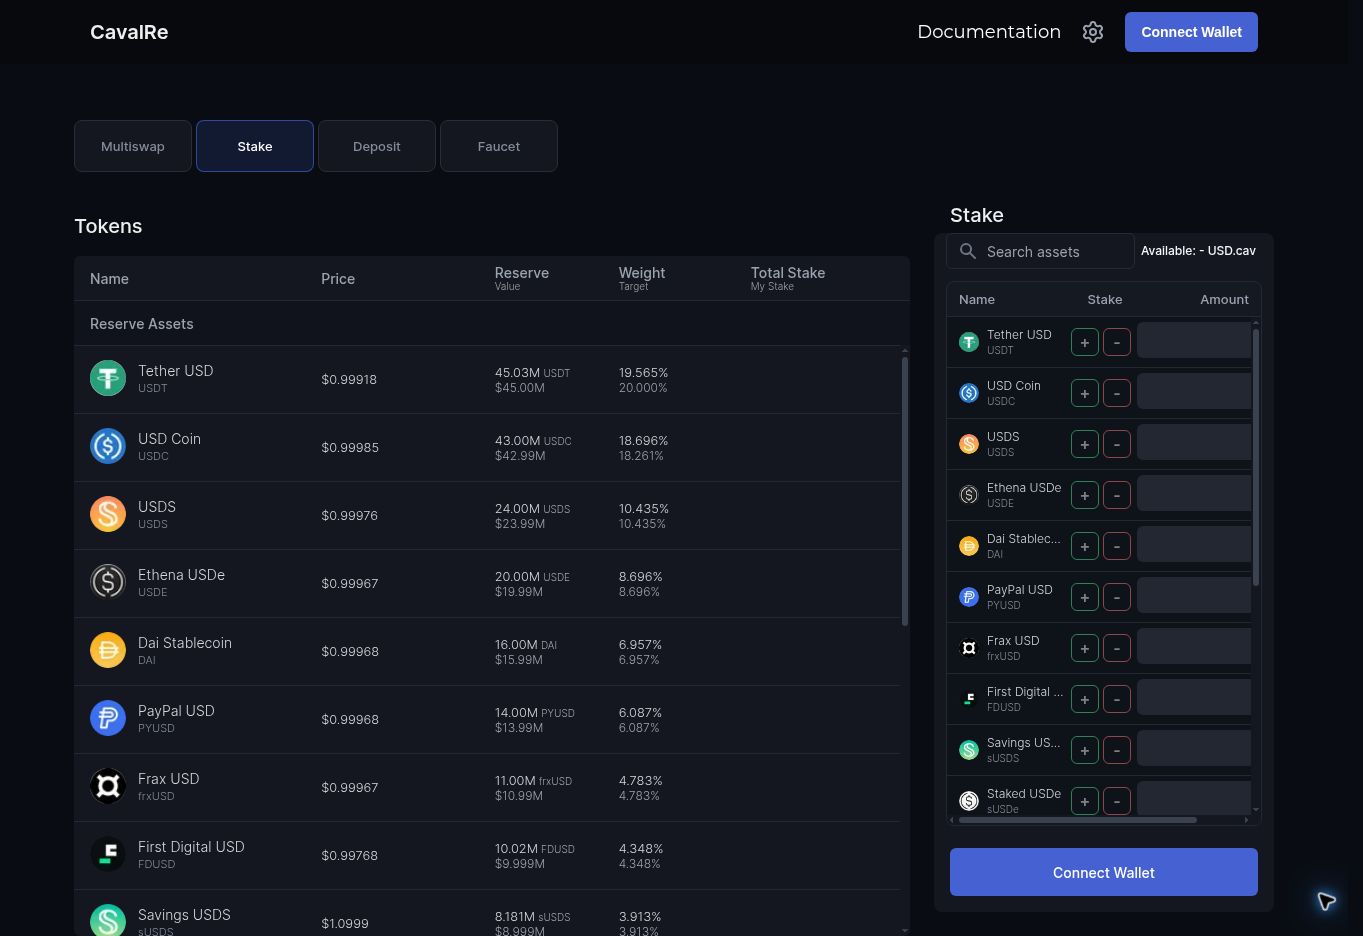Click plus button for PayPal USD stake
The height and width of the screenshot is (936, 1363).
[x=1085, y=597]
